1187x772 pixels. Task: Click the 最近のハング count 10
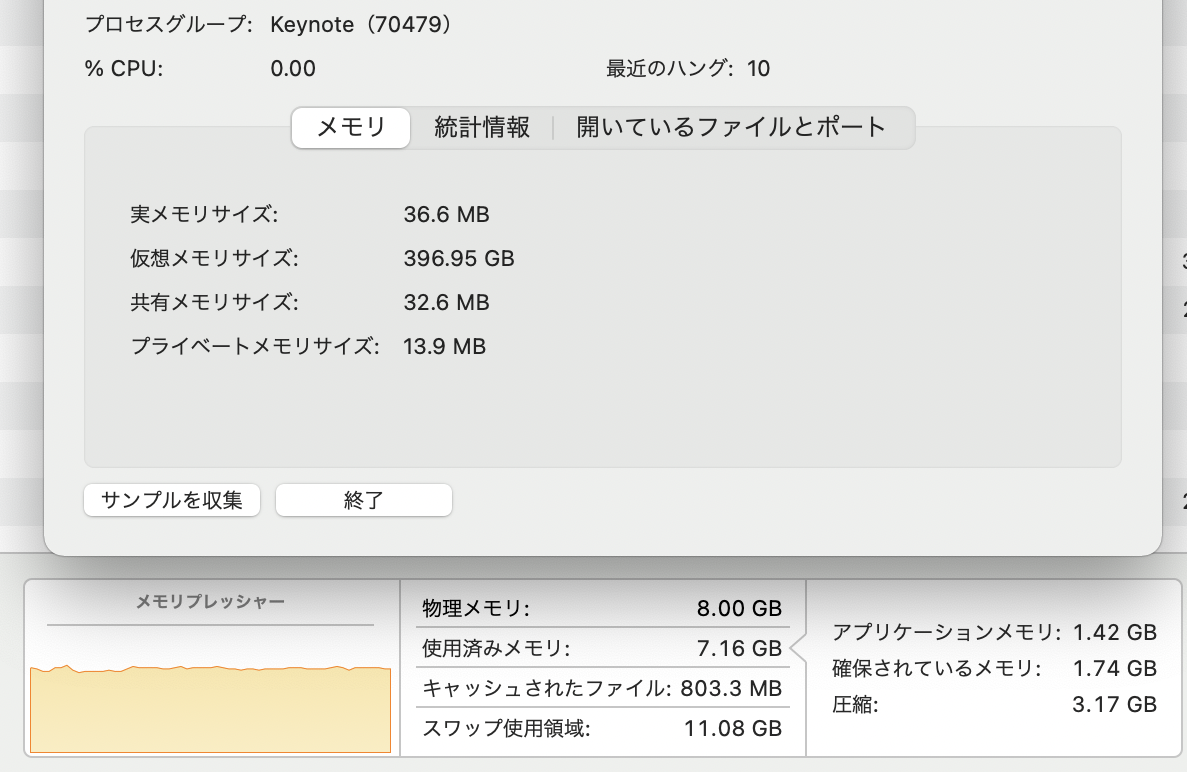coord(758,69)
